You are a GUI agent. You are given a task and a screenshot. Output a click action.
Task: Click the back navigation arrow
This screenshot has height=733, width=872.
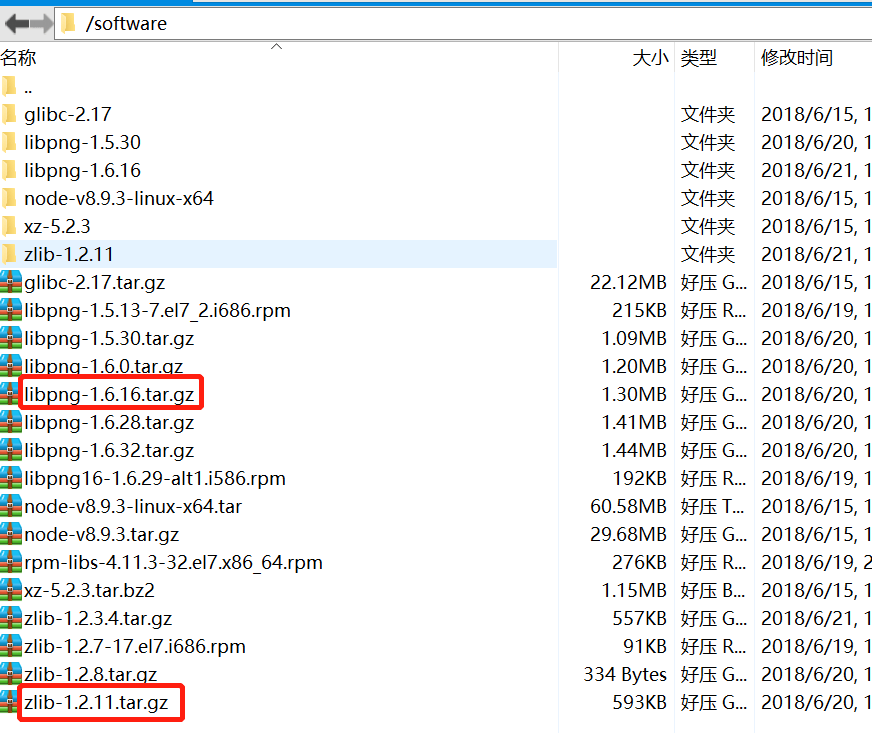[16, 24]
